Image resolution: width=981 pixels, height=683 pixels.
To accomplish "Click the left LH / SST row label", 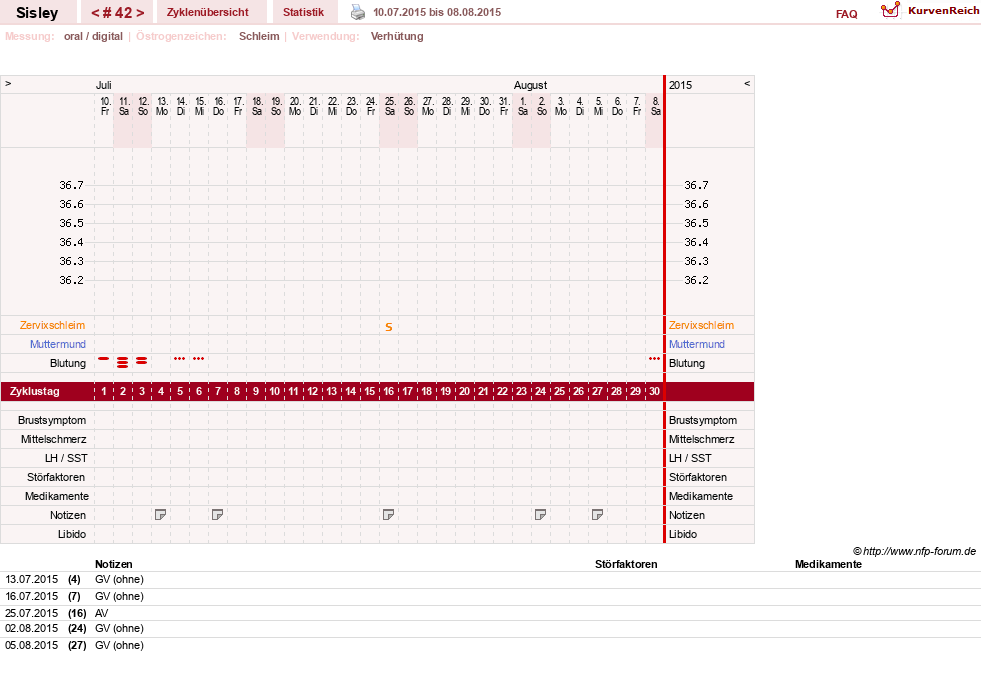I will (66, 458).
